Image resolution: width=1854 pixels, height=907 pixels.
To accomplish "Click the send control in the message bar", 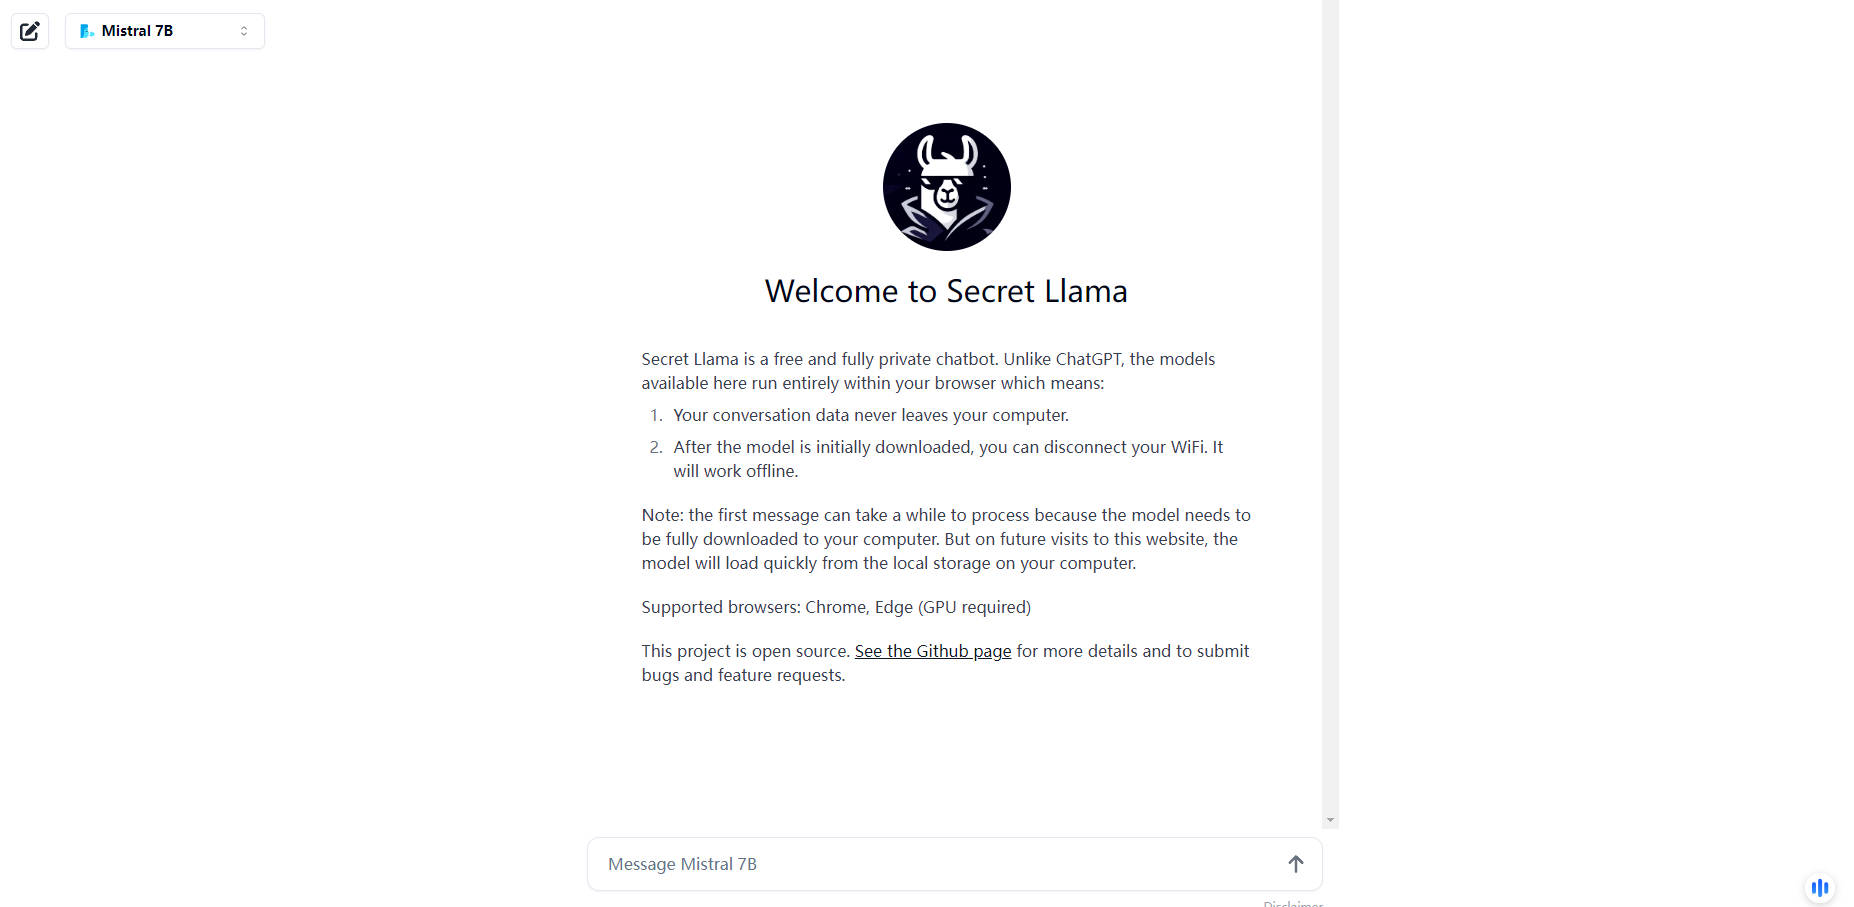I will pos(1295,863).
